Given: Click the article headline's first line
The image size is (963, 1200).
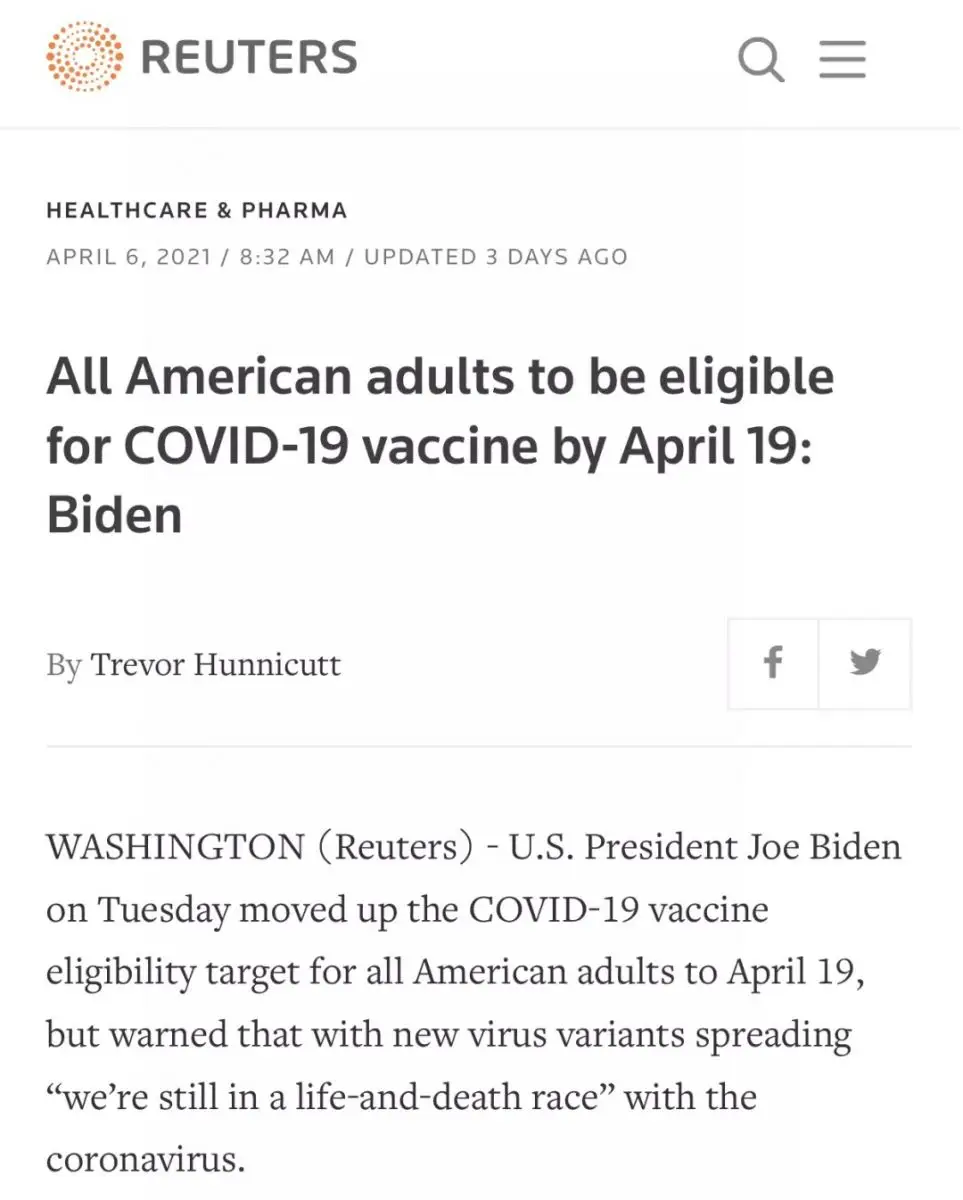Looking at the screenshot, I should click(x=440, y=378).
